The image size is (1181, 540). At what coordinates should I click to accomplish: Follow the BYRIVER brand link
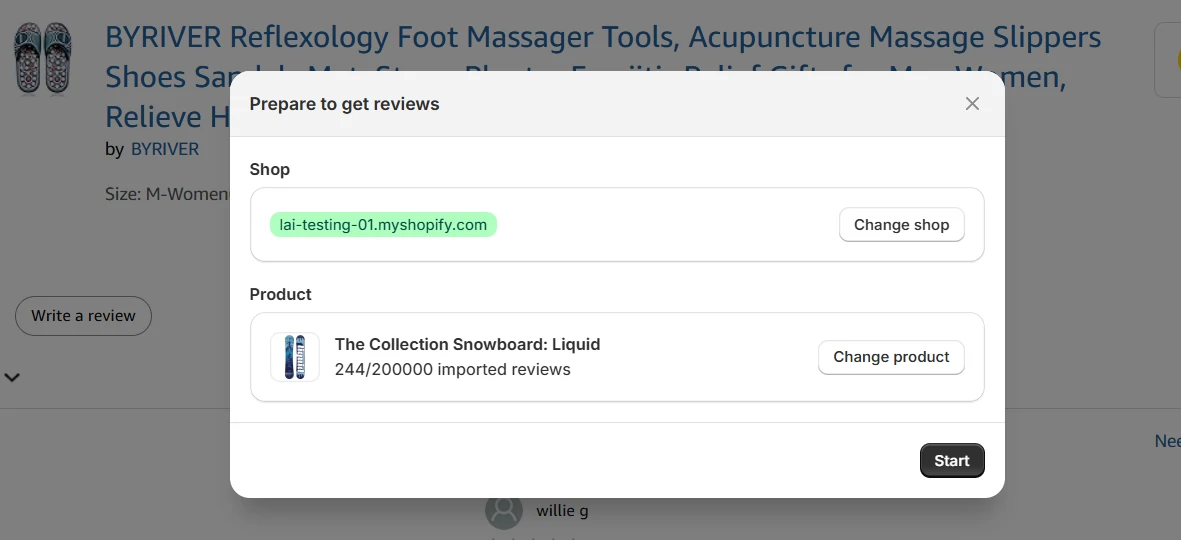[165, 149]
